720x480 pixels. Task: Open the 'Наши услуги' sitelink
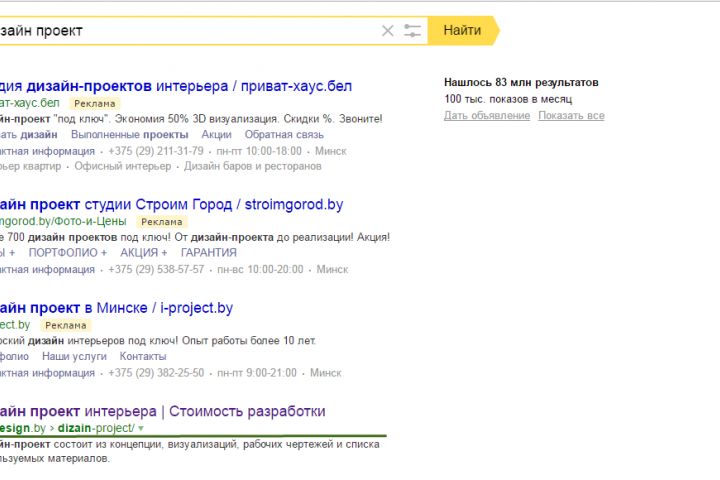point(74,356)
